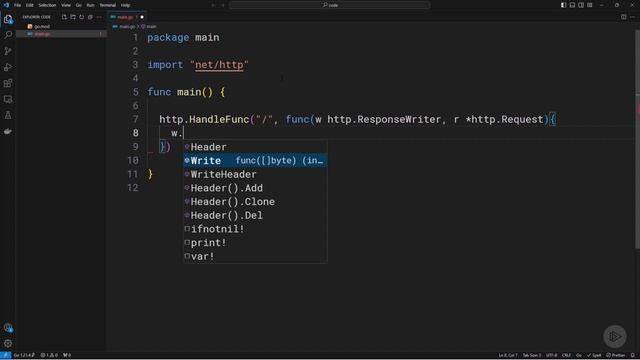This screenshot has height=360, width=640.
Task: Select the main.go editor tab
Action: point(127,17)
